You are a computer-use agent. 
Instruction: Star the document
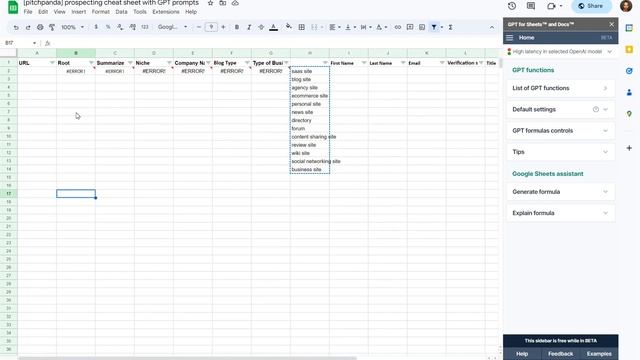pyautogui.click(x=211, y=3)
